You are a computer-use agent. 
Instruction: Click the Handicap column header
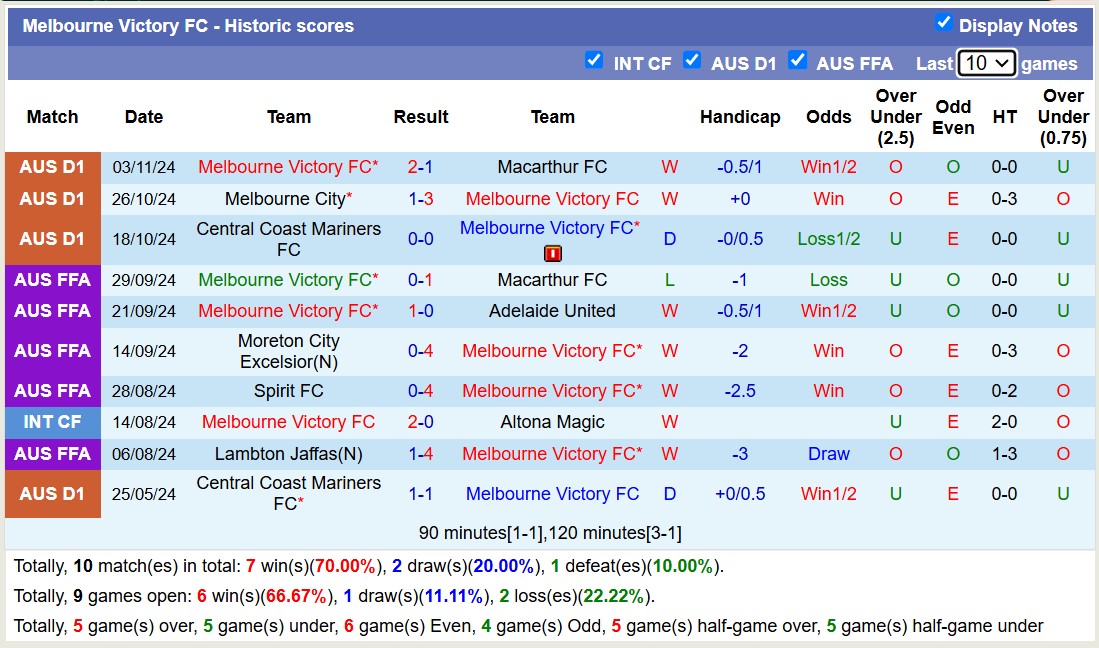click(x=740, y=117)
